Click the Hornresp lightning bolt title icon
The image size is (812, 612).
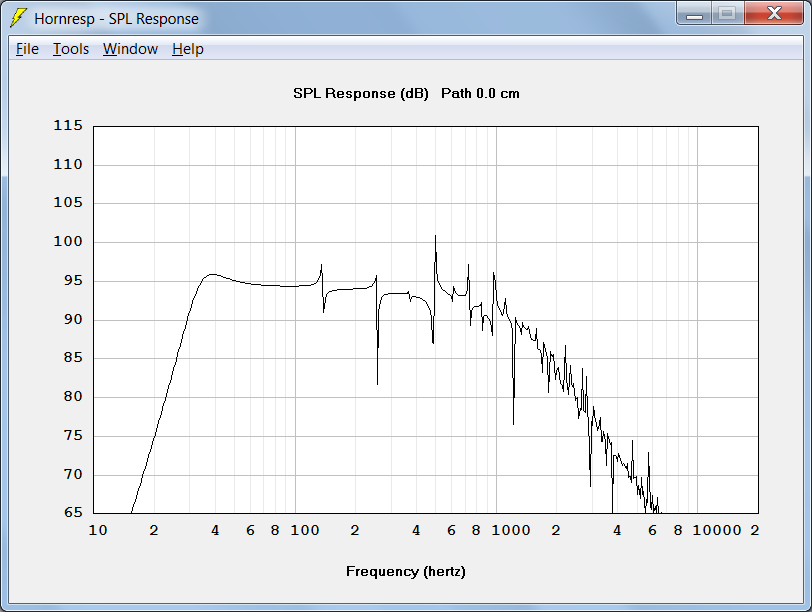(x=18, y=18)
